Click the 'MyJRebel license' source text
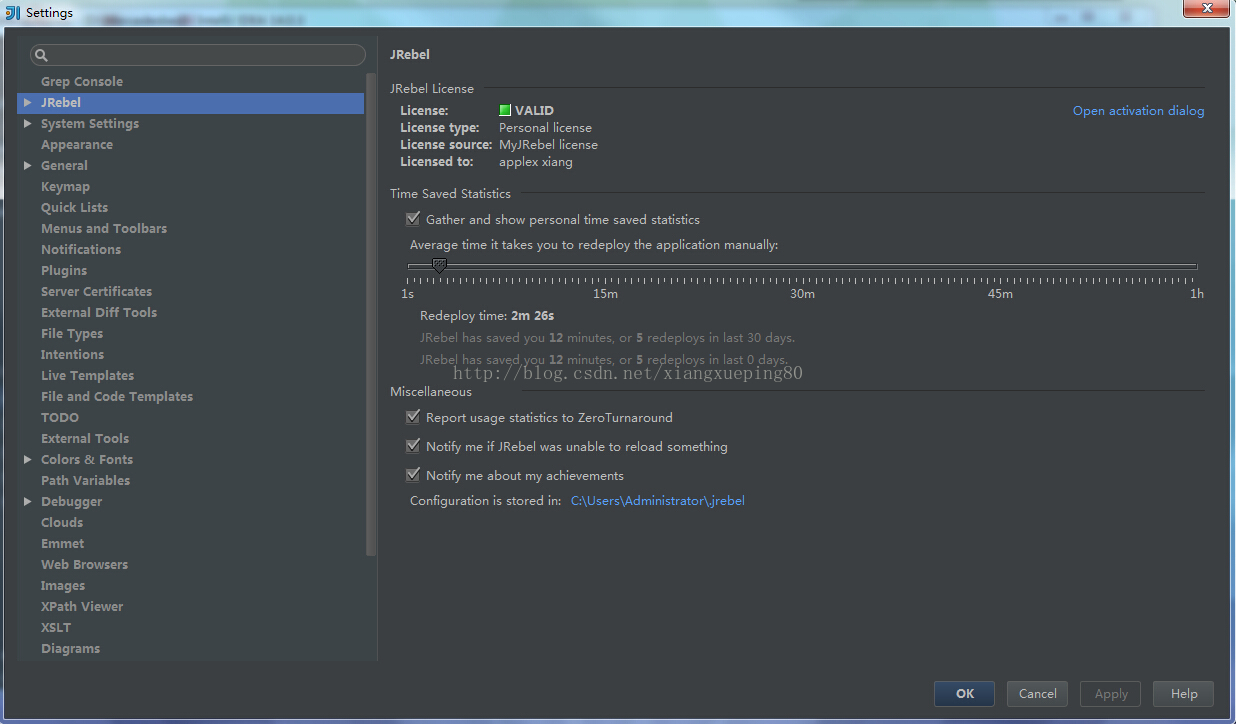The image size is (1236, 724). pos(548,145)
